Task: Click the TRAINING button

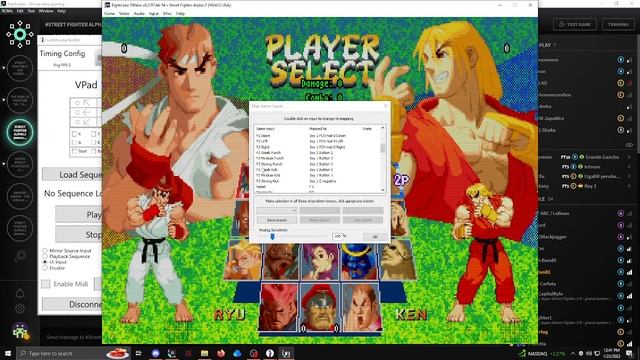Action: click(618, 24)
